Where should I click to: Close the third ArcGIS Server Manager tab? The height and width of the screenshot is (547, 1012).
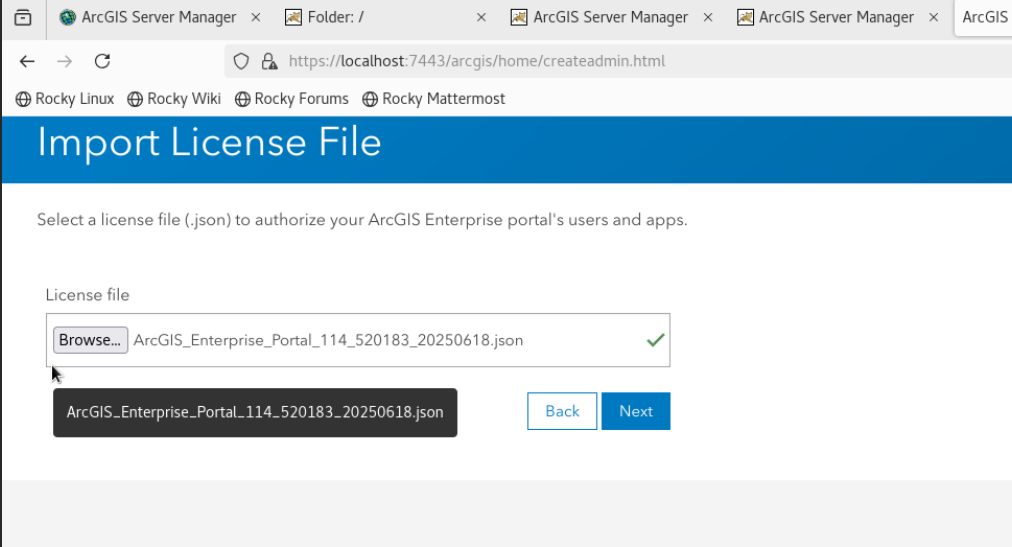click(708, 17)
